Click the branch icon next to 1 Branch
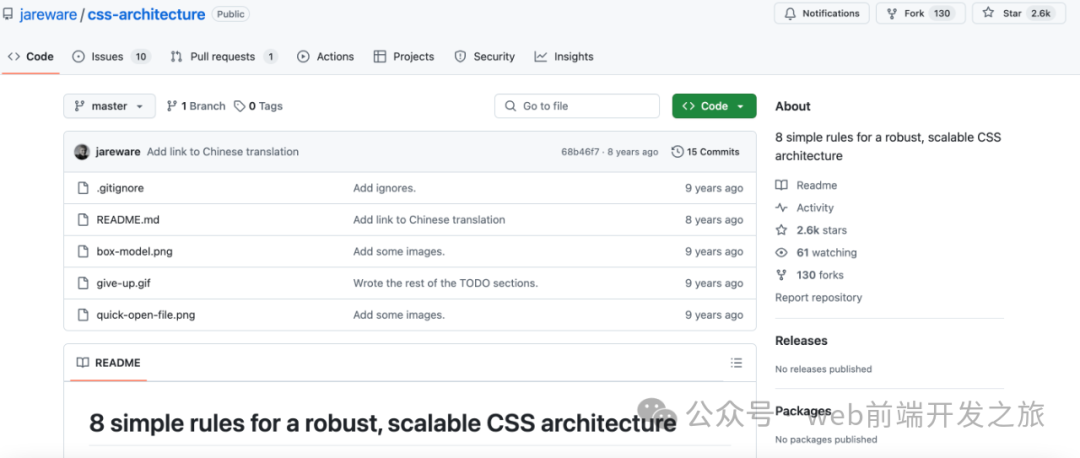The height and width of the screenshot is (458, 1080). coord(172,106)
